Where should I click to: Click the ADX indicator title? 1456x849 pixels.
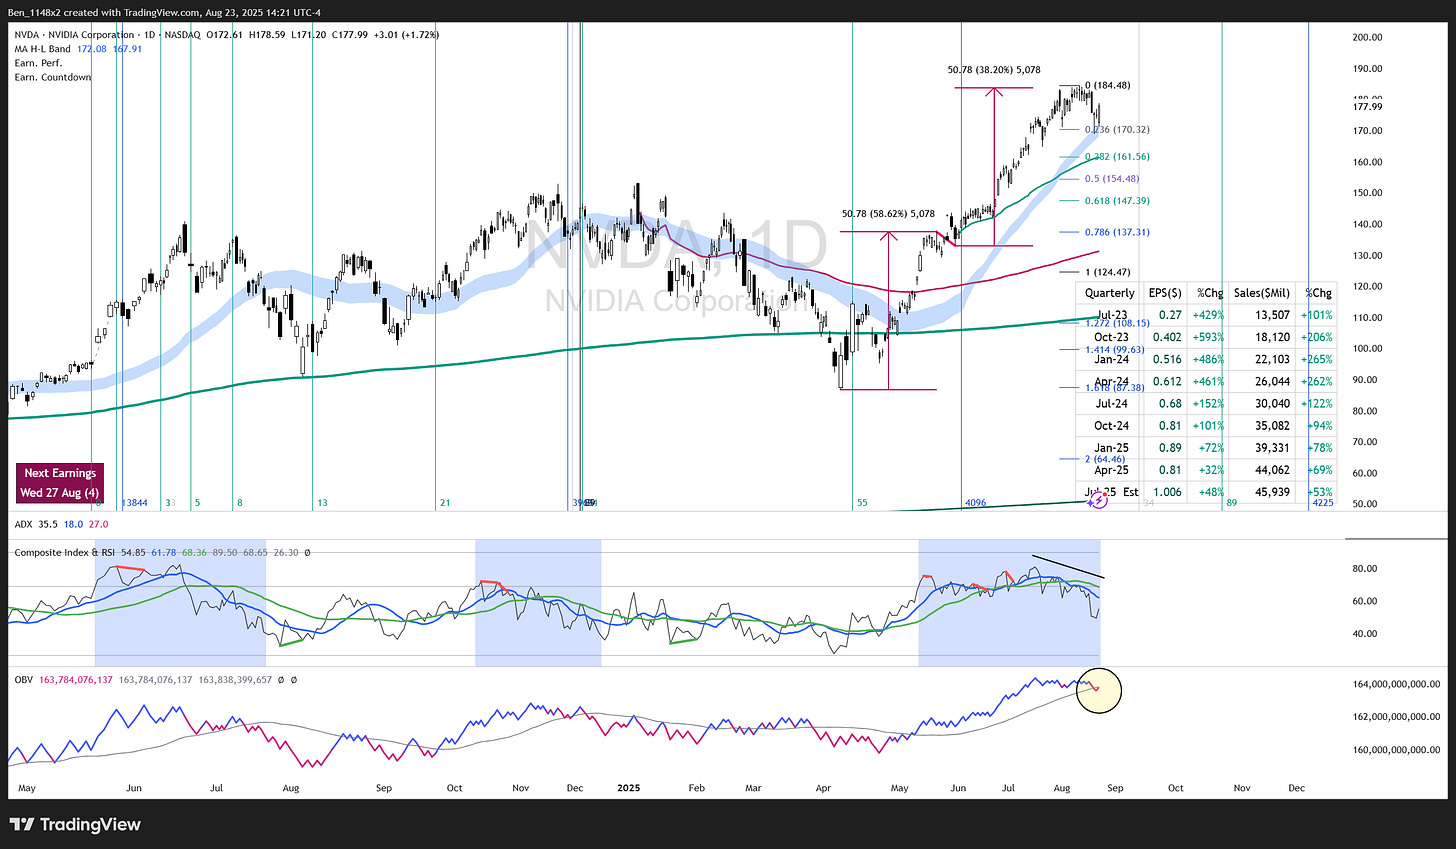point(23,524)
